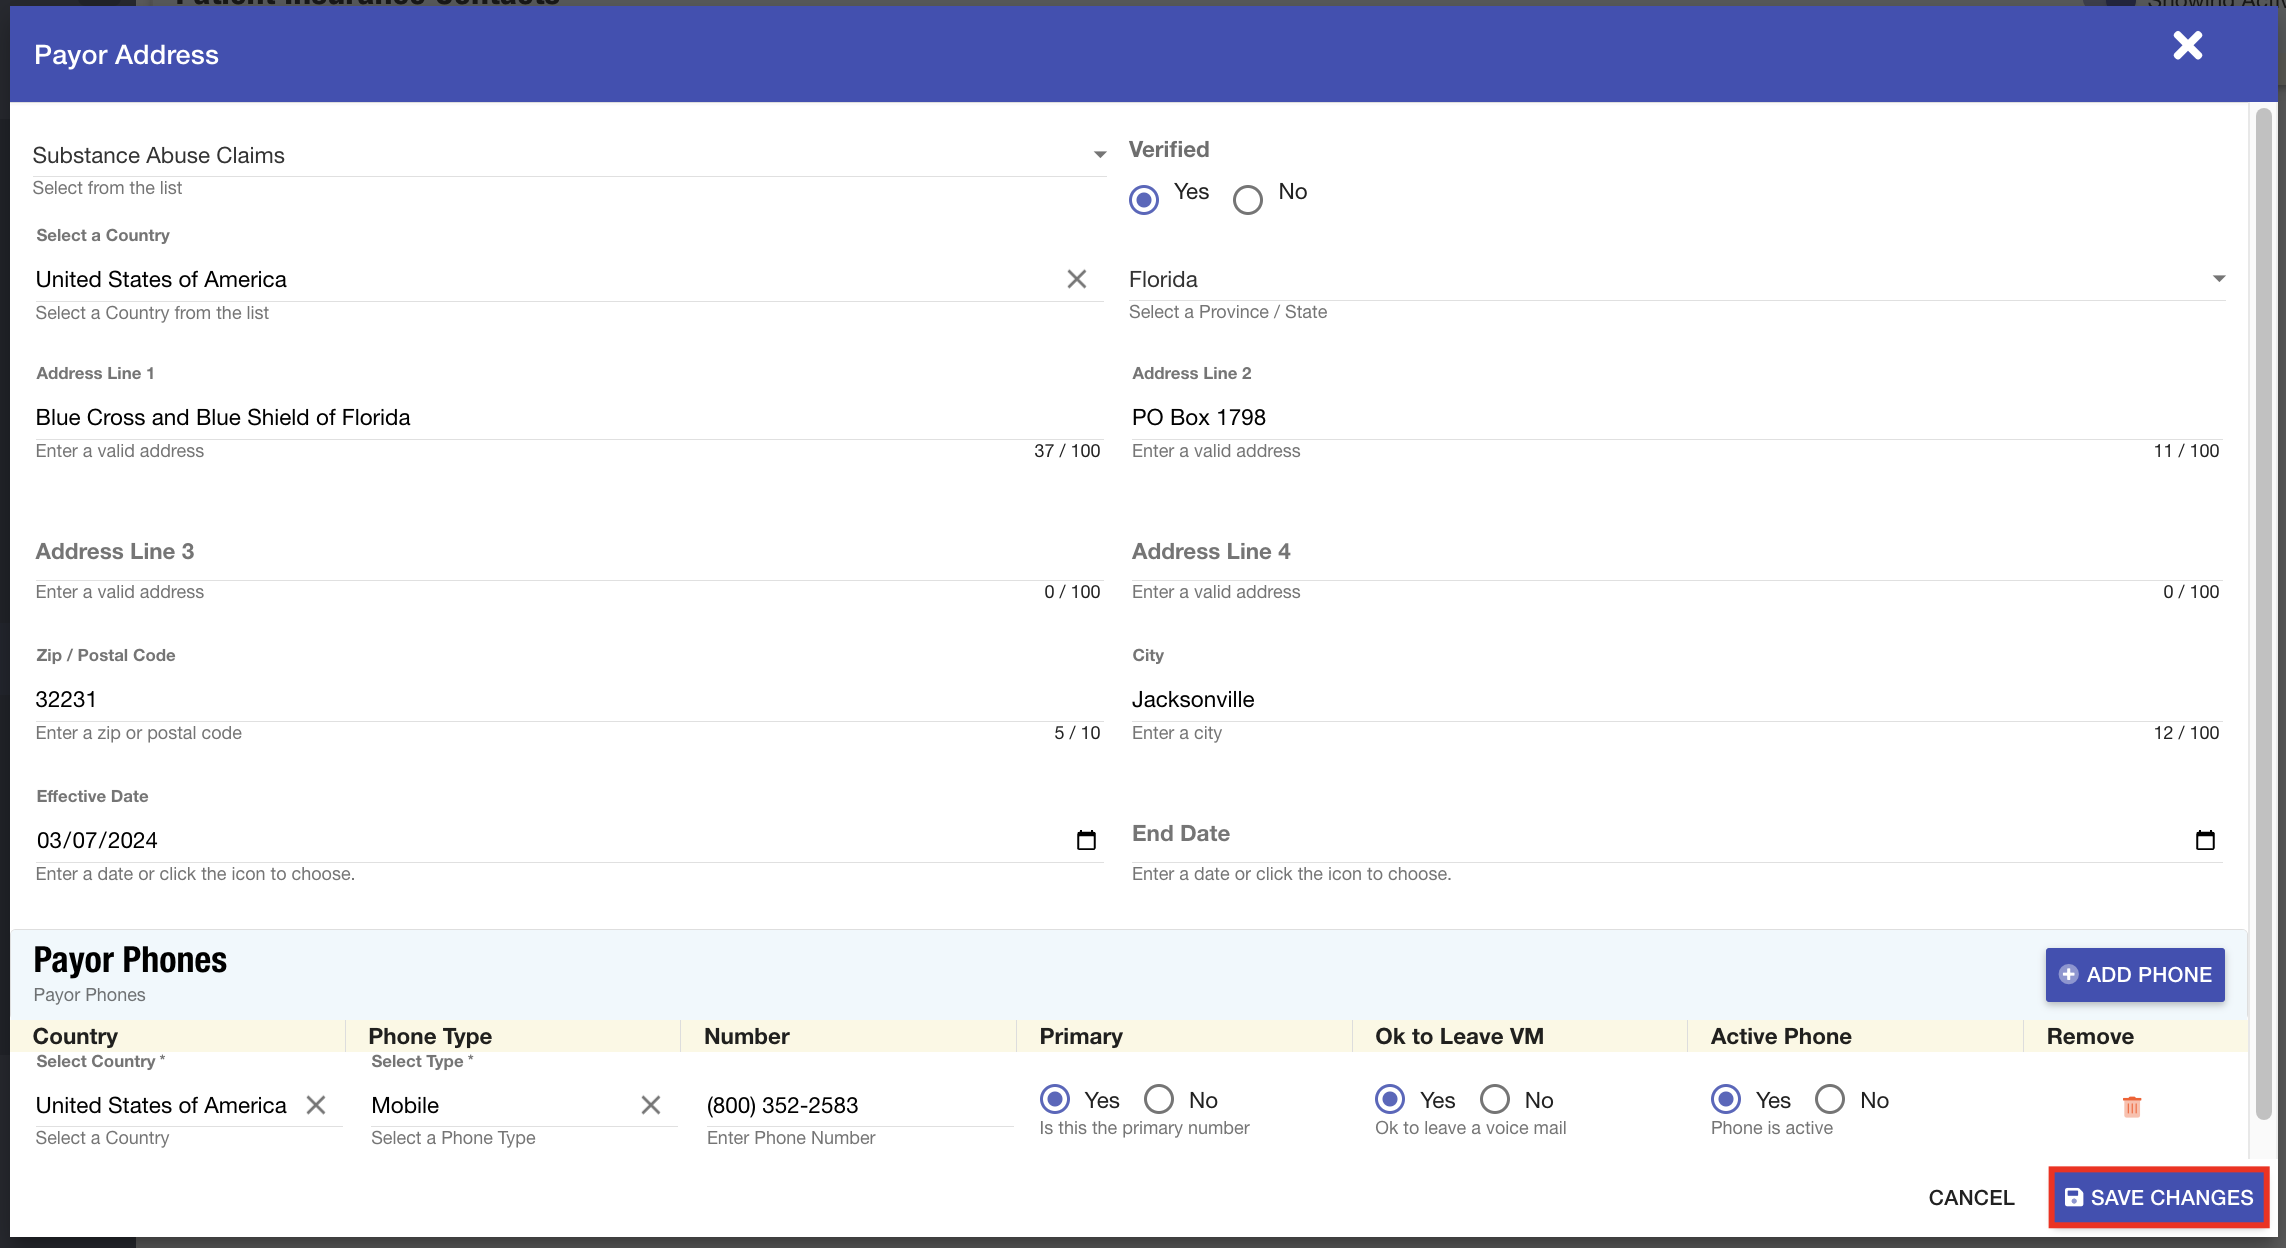The image size is (2286, 1248).
Task: Close the Payor Address dialog with X
Action: [2187, 46]
